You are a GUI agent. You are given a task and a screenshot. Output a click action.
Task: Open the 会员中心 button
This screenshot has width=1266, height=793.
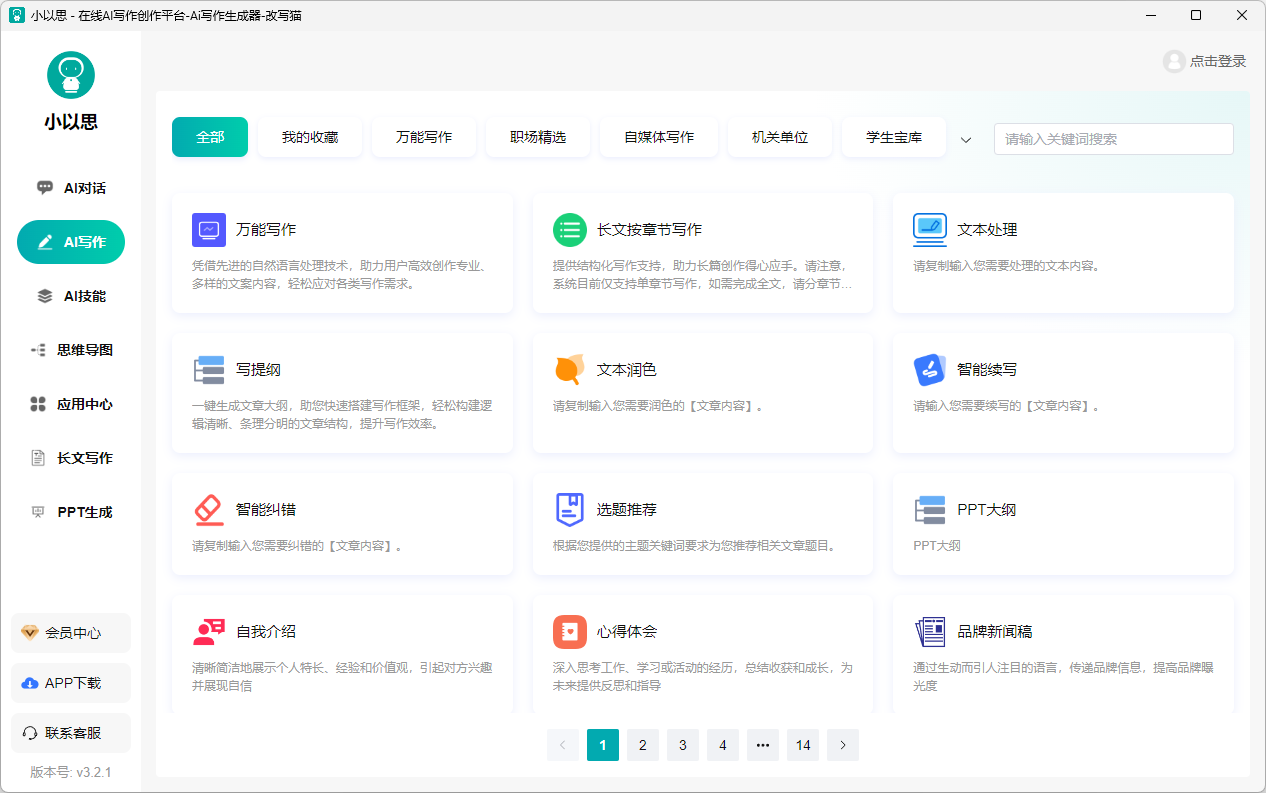[71, 633]
